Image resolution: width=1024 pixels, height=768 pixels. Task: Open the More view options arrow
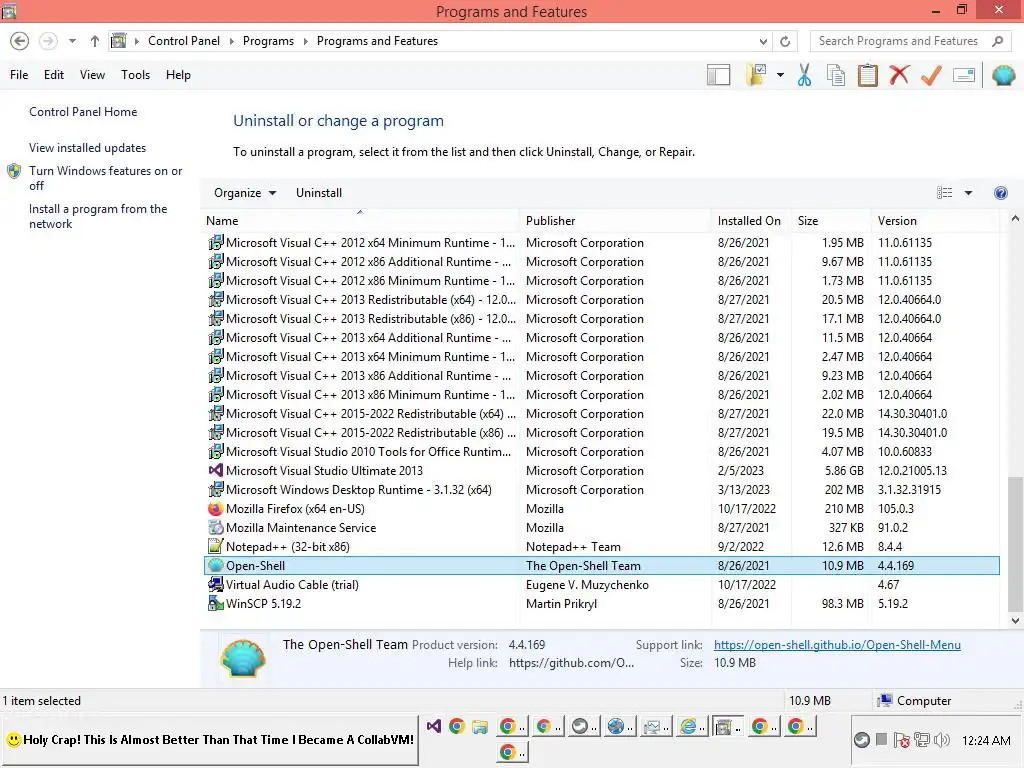tap(968, 193)
